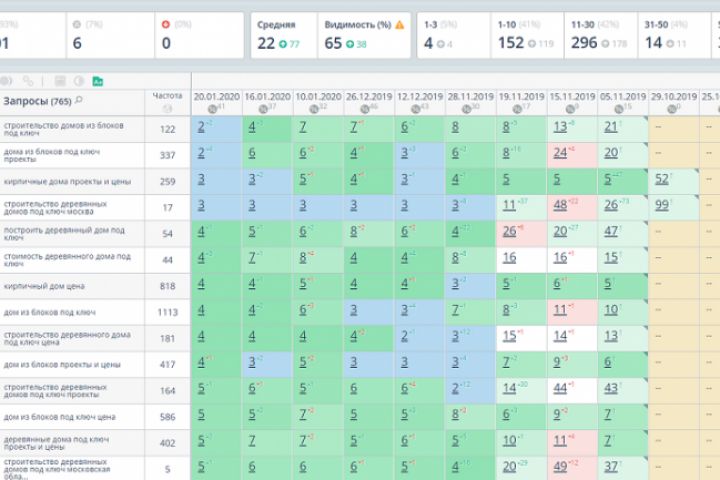Image resolution: width=720 pixels, height=480 pixels.
Task: Open position 44 in the 15.11.2019 column
Action: 560,389
